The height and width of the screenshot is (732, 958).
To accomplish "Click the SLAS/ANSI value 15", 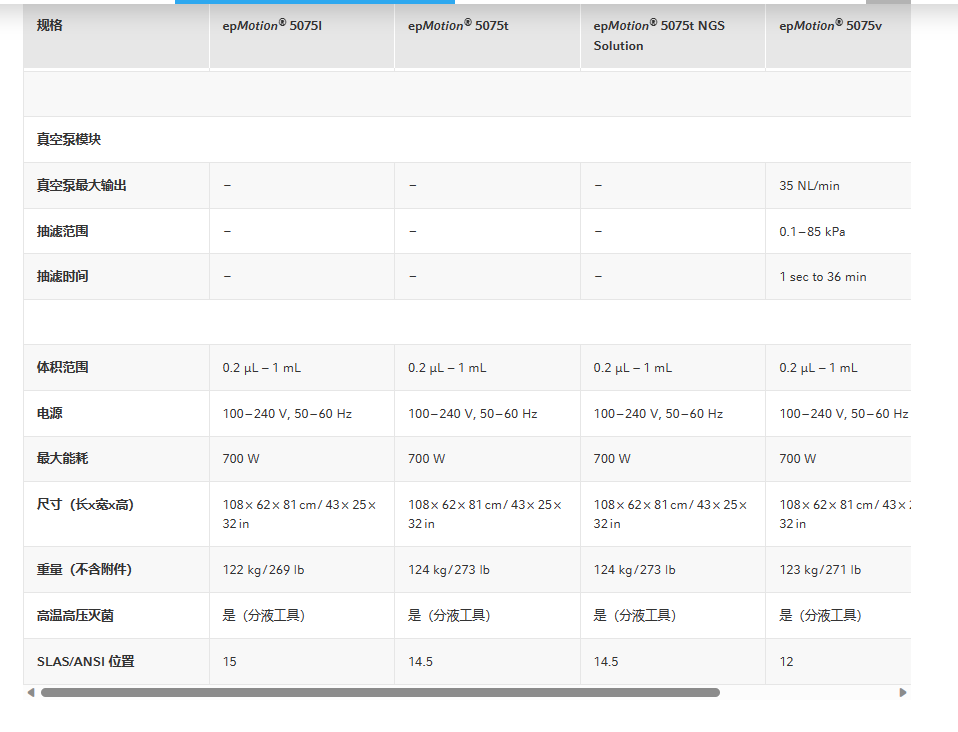I will click(230, 662).
